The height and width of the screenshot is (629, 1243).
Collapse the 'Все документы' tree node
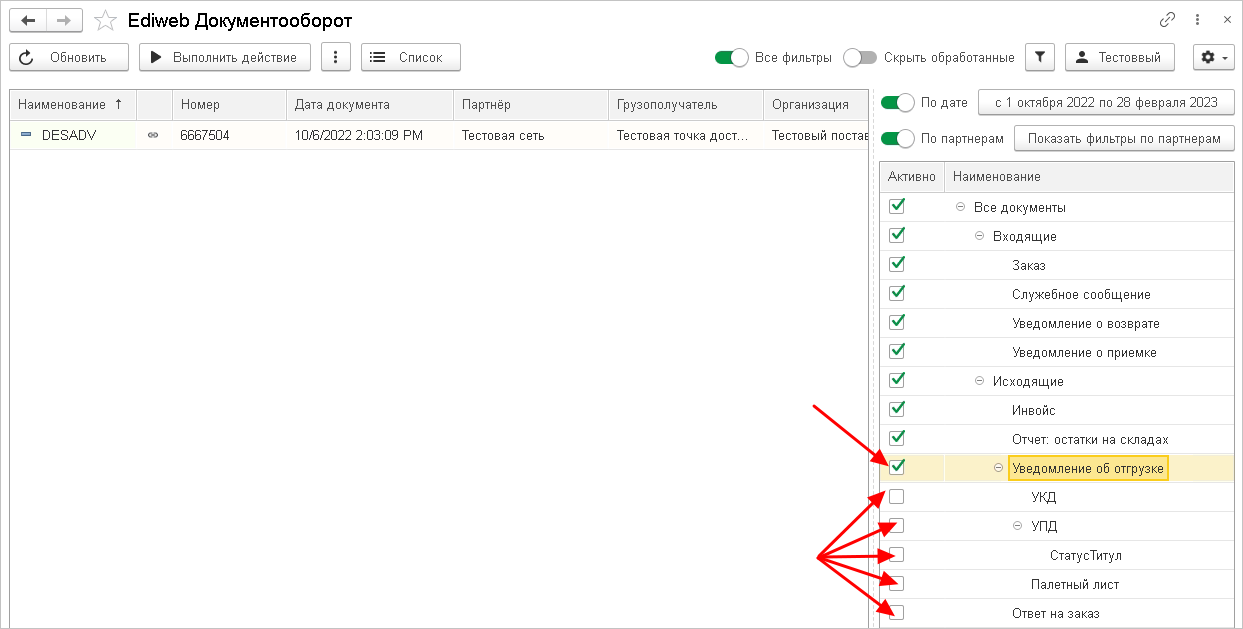[x=960, y=207]
